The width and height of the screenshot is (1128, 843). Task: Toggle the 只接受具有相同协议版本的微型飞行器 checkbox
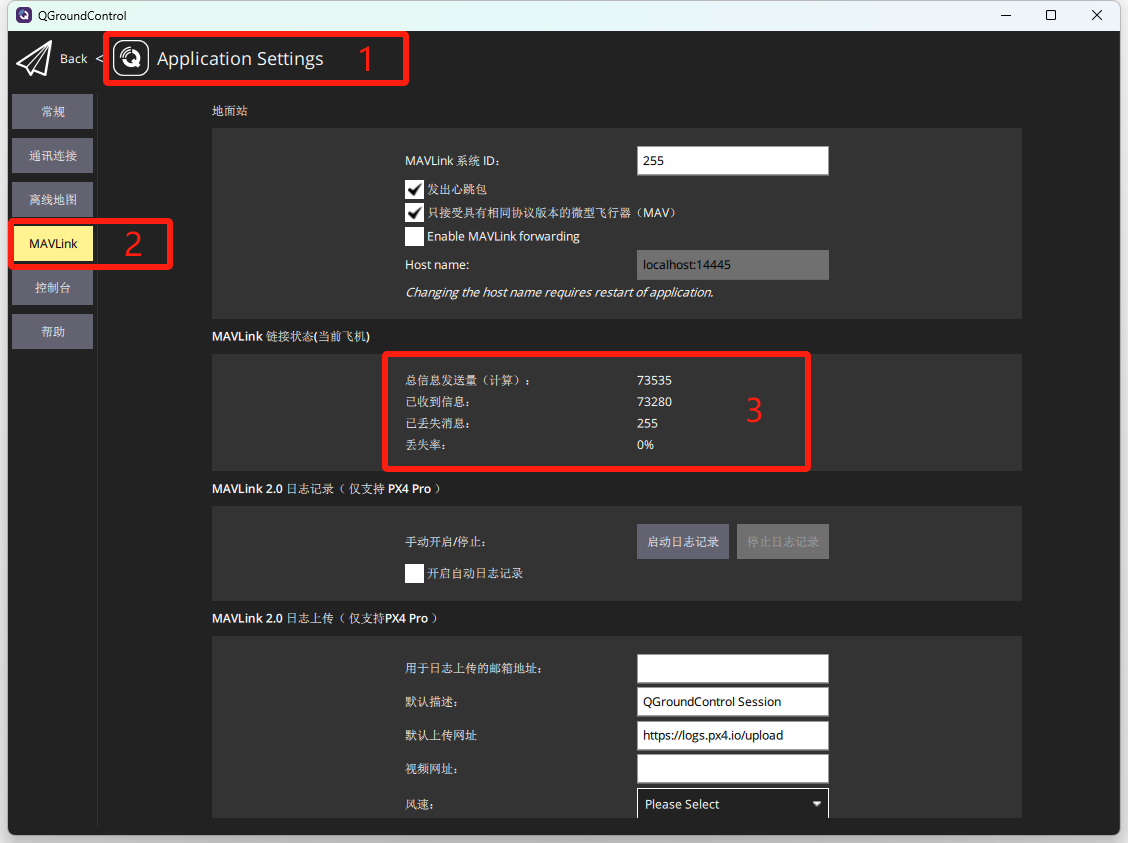[x=414, y=213]
